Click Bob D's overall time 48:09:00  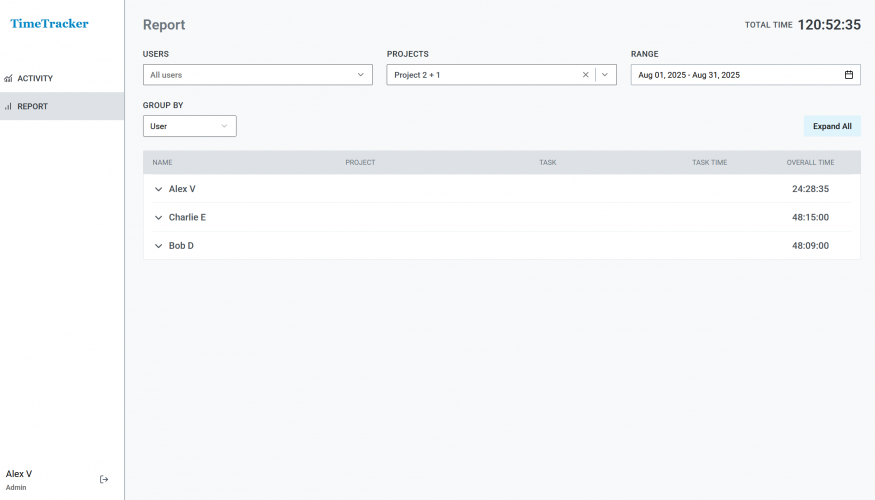click(810, 246)
